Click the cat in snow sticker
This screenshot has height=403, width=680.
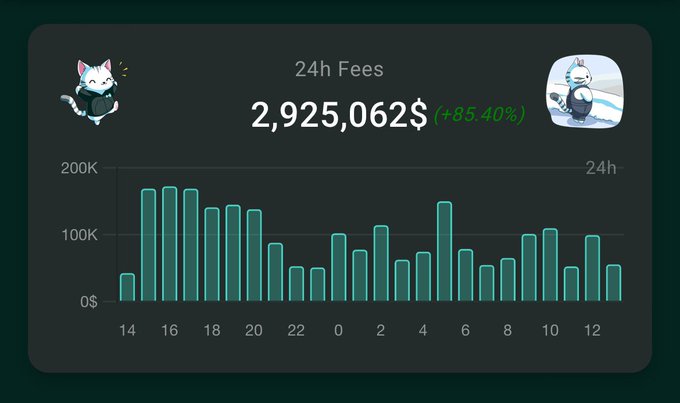coord(585,91)
